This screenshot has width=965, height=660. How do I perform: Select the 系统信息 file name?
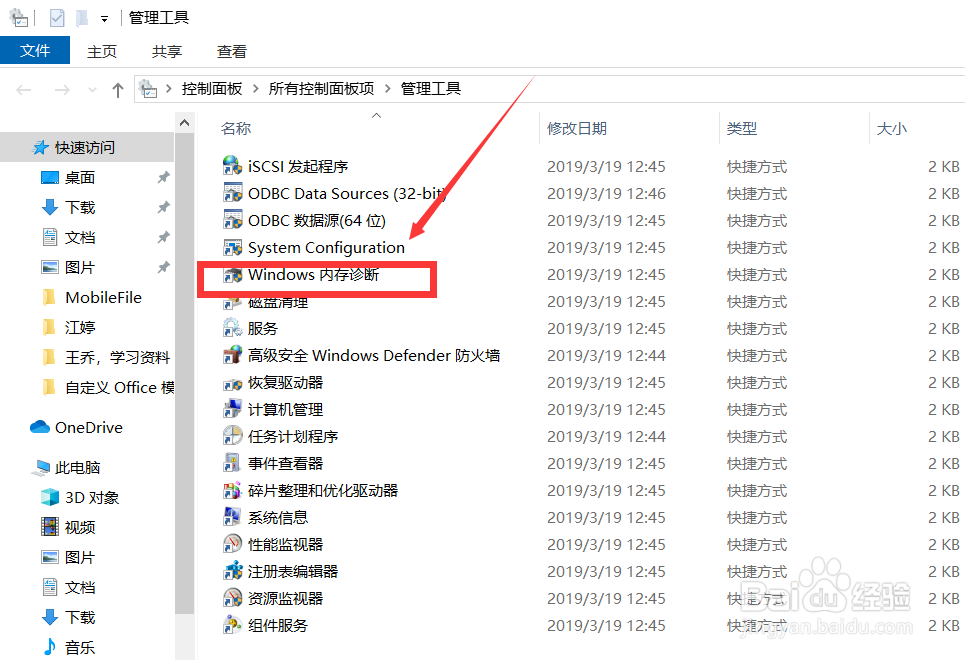tap(278, 518)
